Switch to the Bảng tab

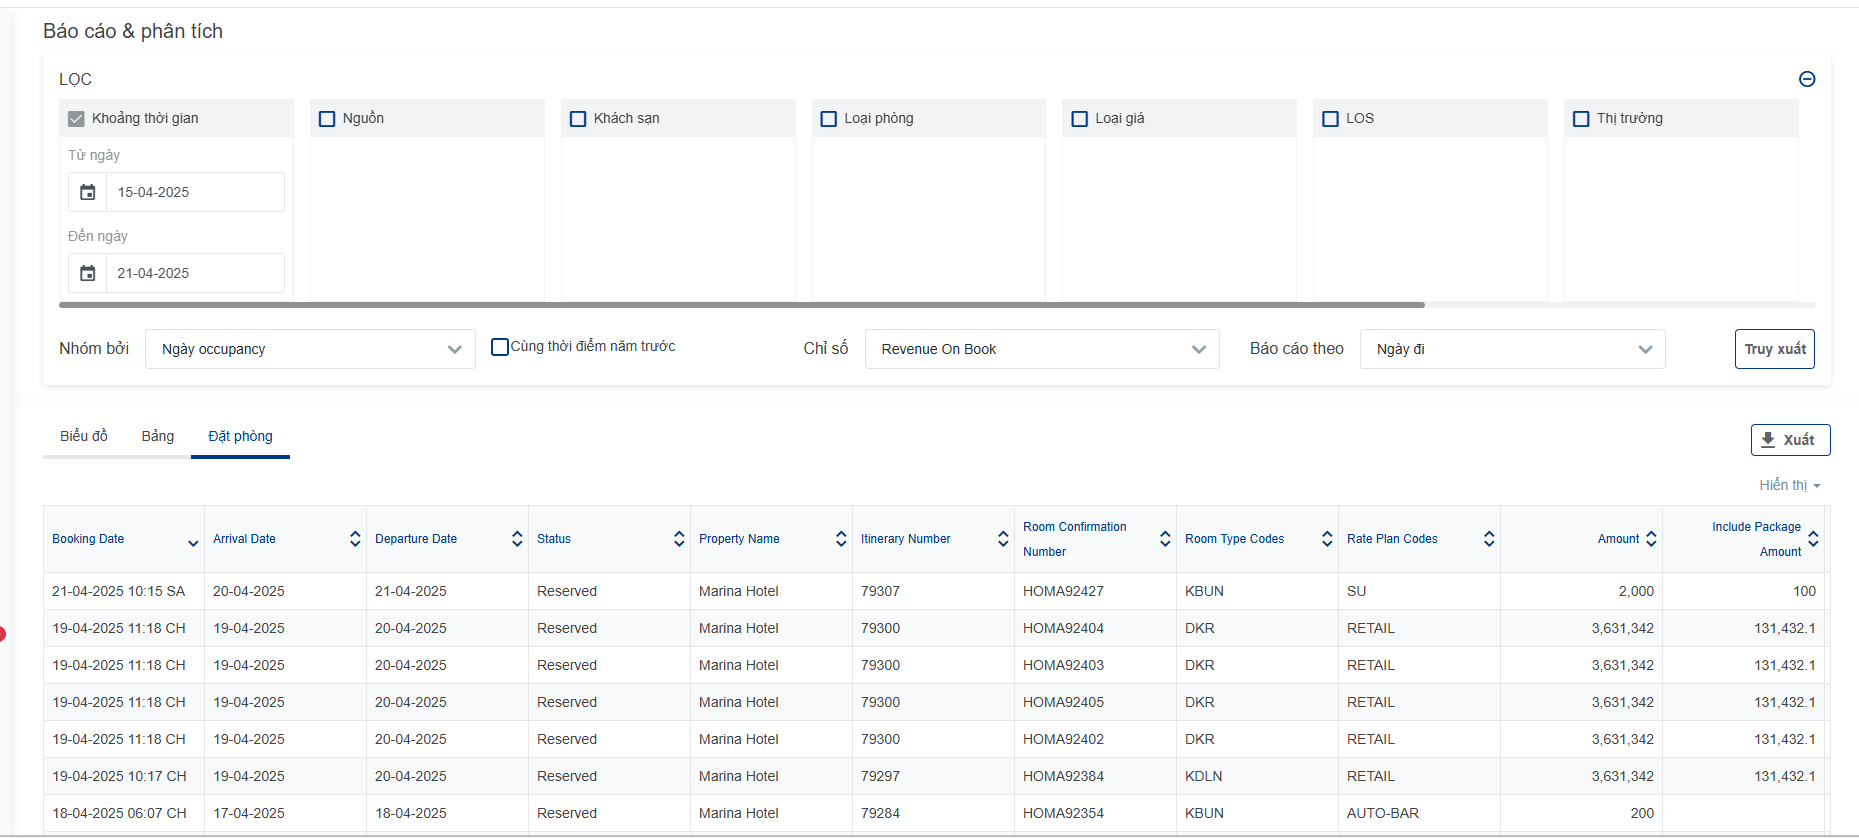tap(158, 436)
